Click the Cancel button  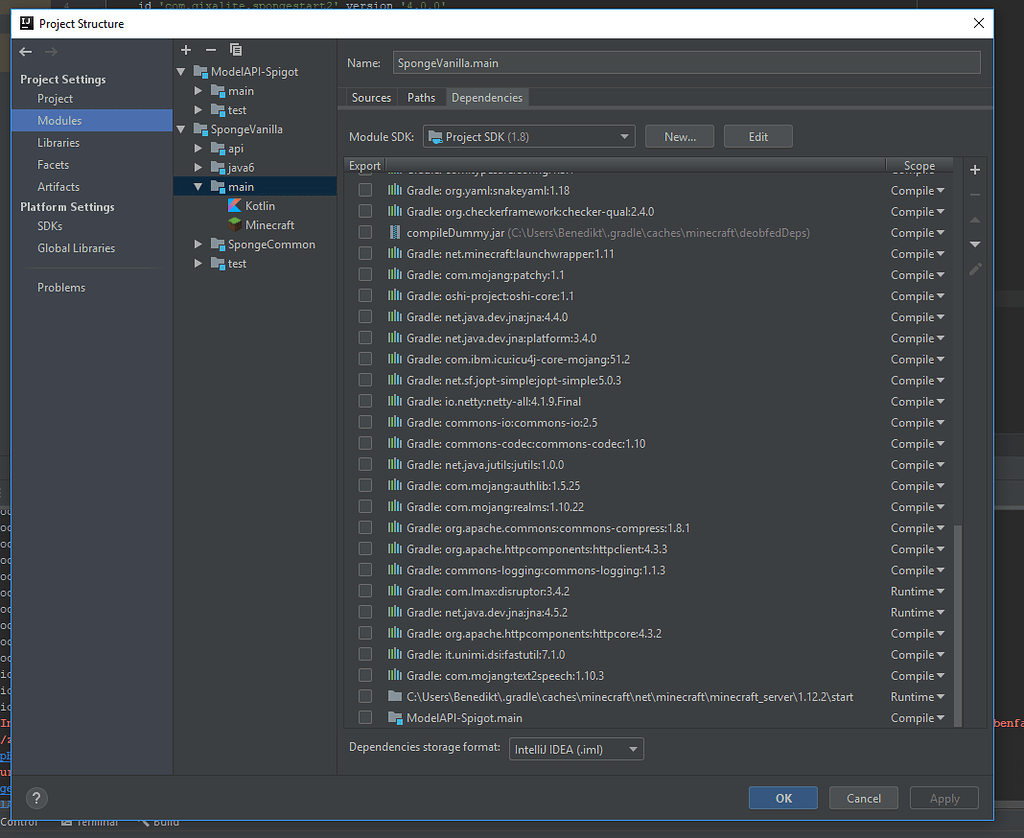point(863,798)
